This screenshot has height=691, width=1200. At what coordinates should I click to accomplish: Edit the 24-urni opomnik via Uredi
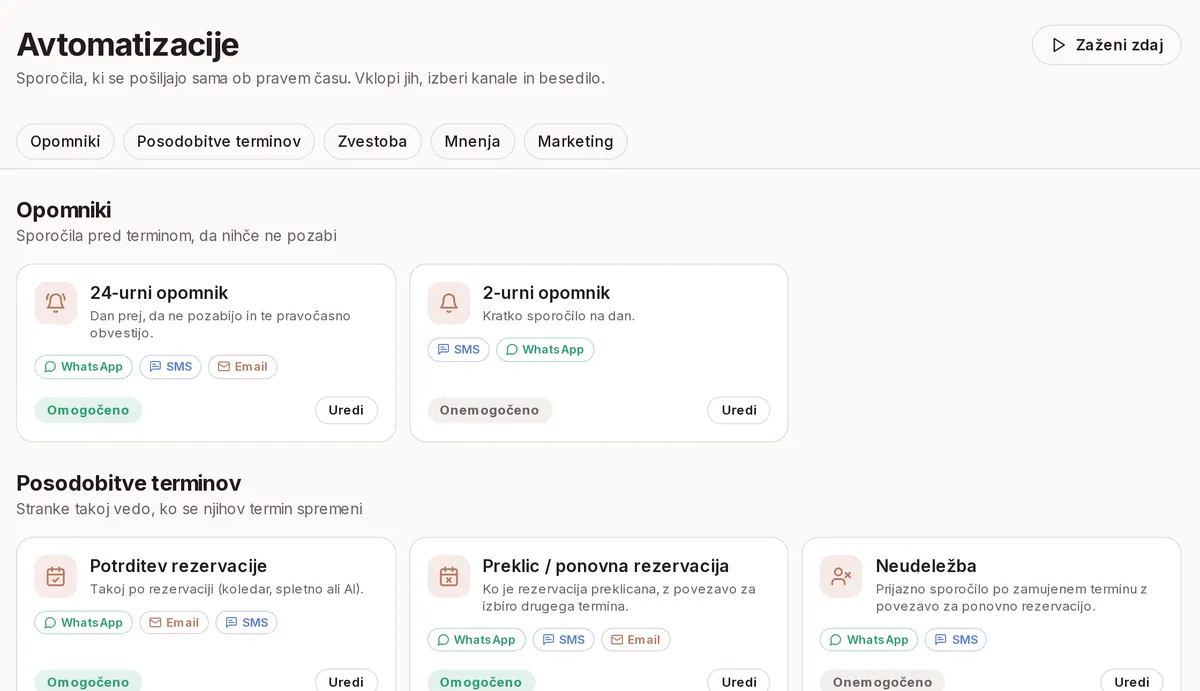(346, 410)
